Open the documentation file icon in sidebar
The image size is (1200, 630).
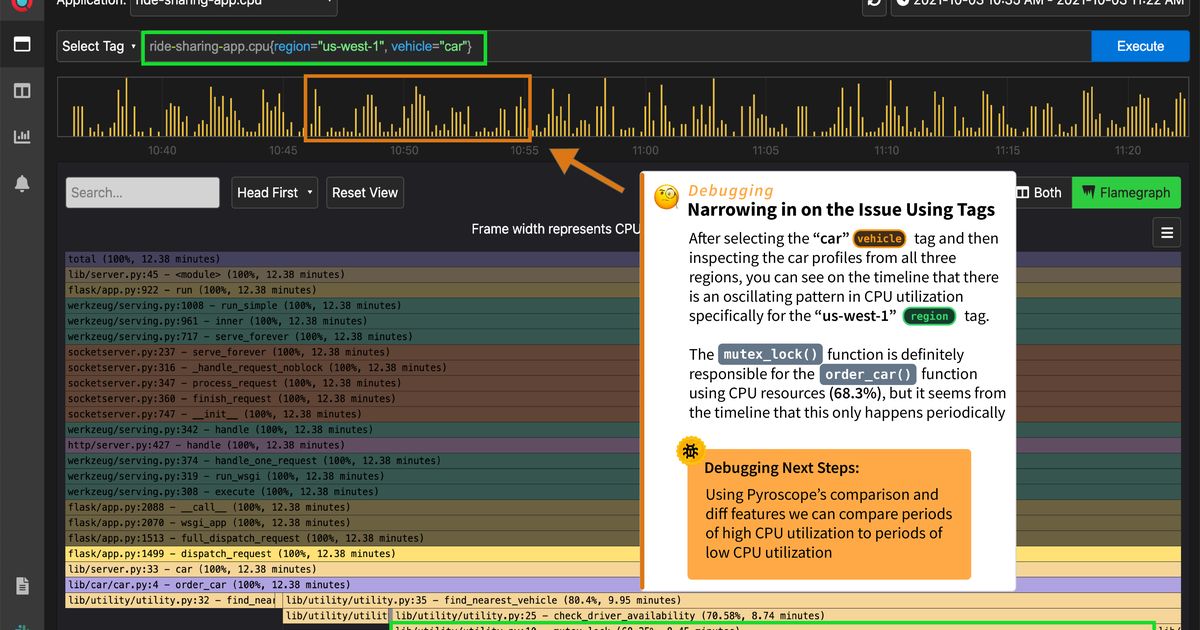coord(21,586)
